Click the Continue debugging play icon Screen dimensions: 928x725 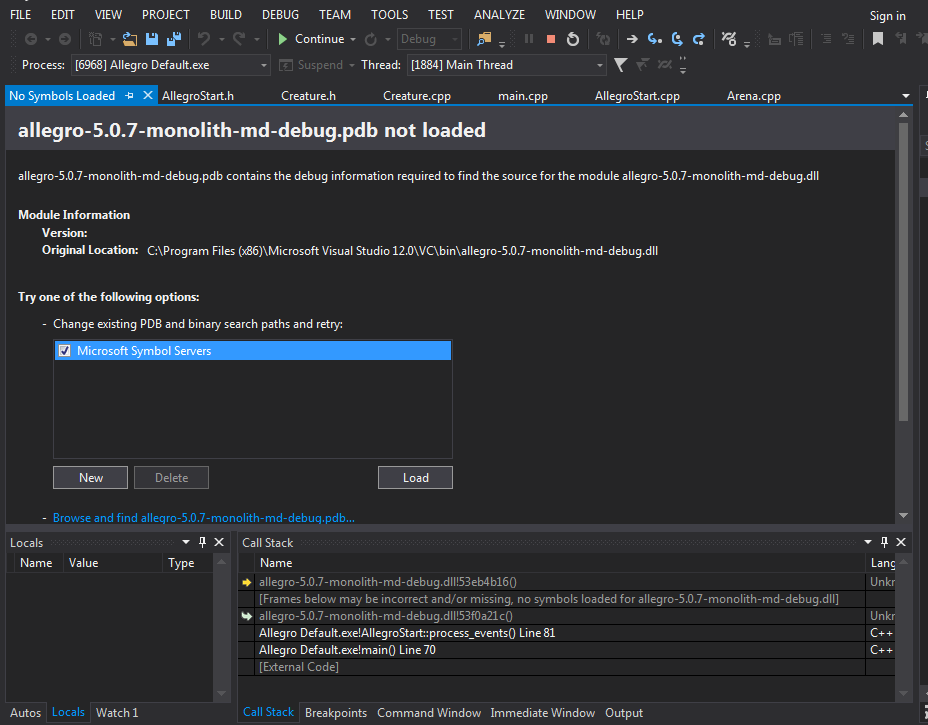[x=283, y=39]
